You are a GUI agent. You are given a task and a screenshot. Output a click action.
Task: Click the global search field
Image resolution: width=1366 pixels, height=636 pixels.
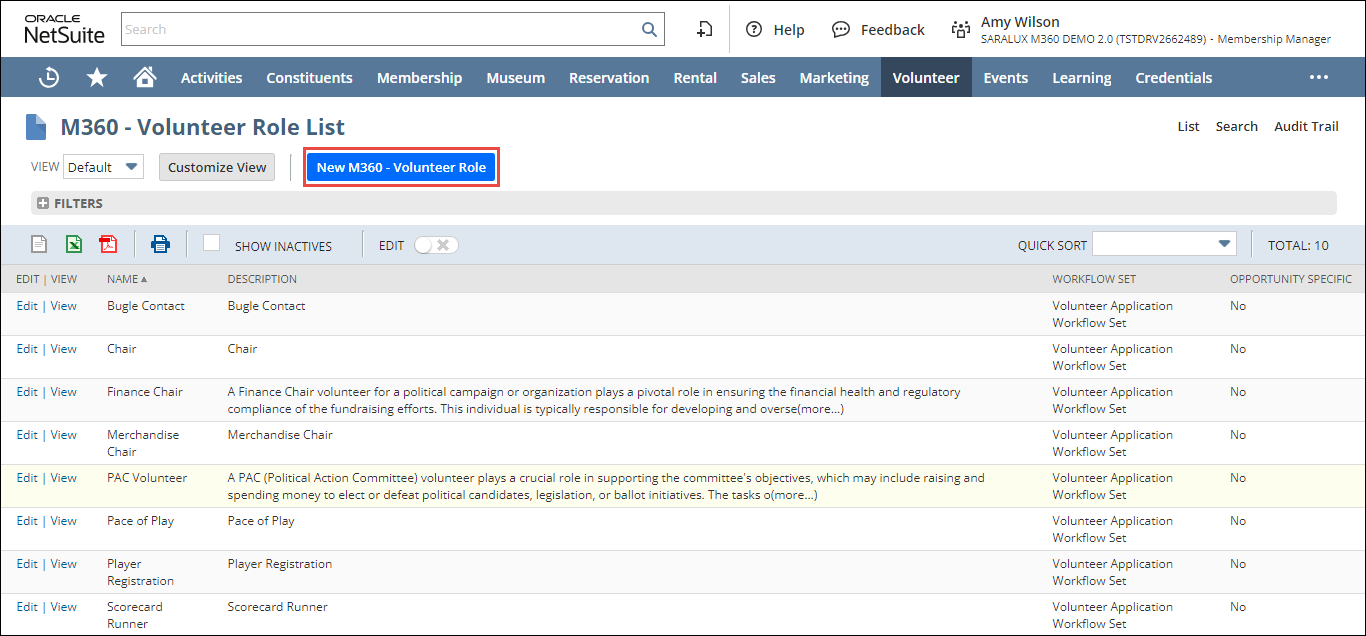(x=380, y=30)
